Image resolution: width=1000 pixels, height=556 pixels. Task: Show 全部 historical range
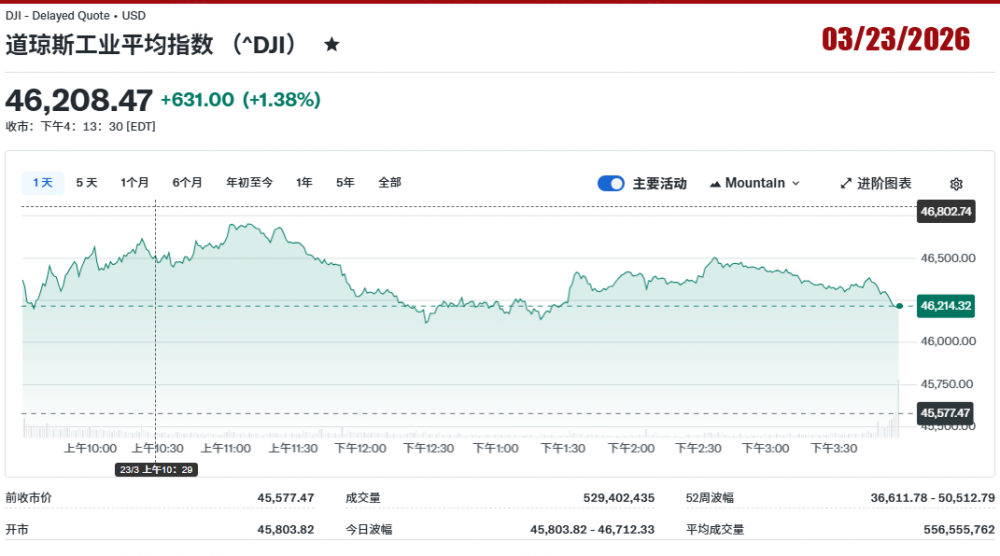pyautogui.click(x=390, y=183)
